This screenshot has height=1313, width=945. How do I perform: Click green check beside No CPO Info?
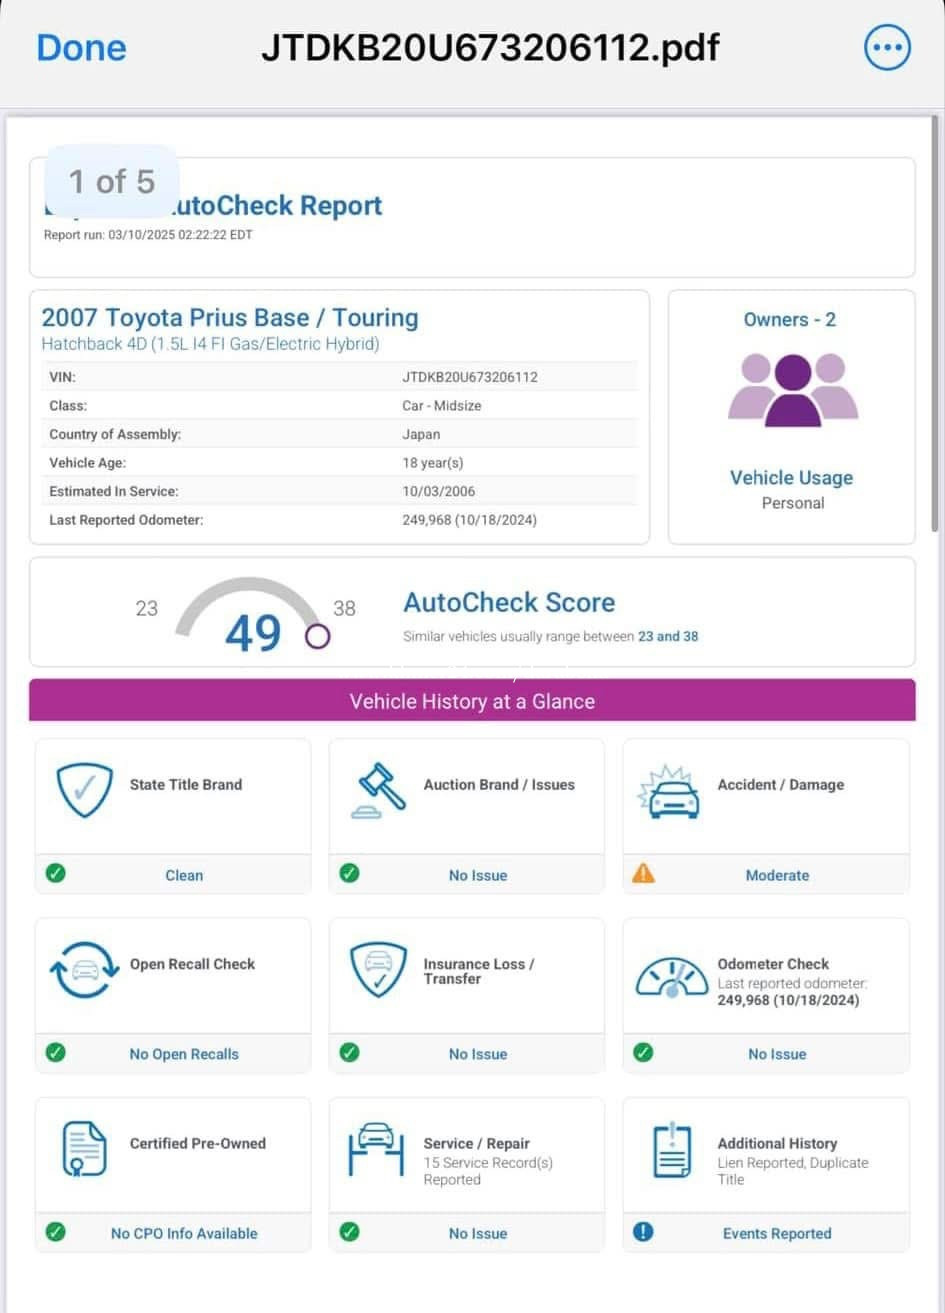[56, 1232]
